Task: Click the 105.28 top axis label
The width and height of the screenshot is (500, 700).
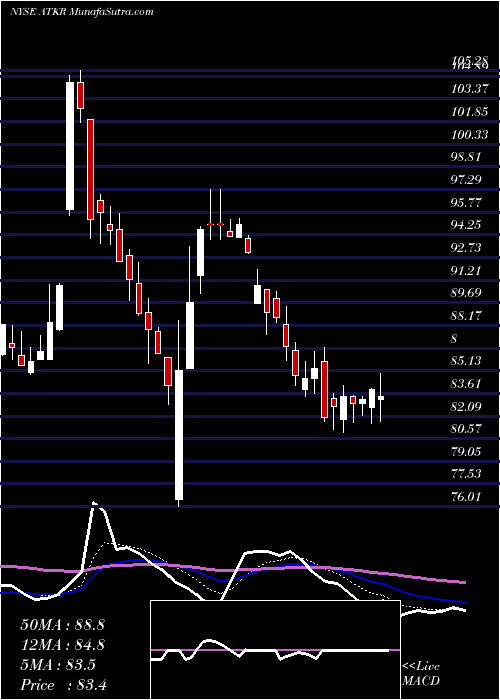Action: click(469, 60)
